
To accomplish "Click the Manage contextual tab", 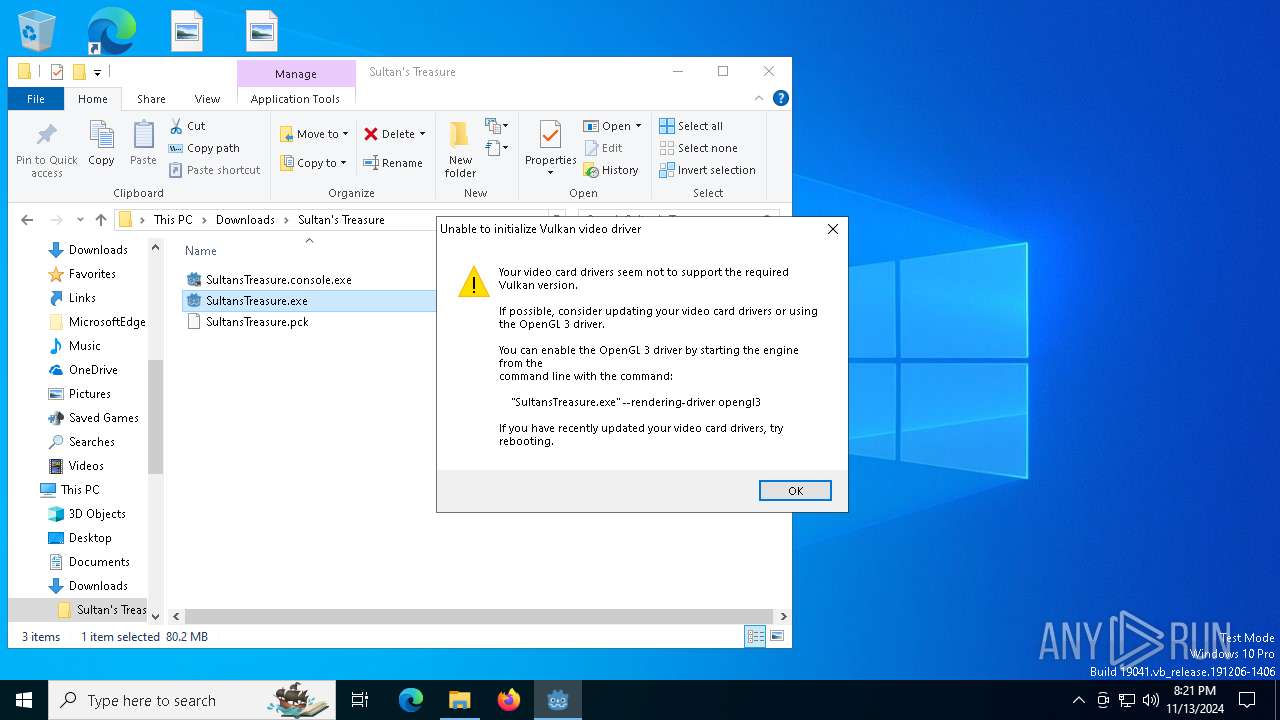I will [x=296, y=74].
